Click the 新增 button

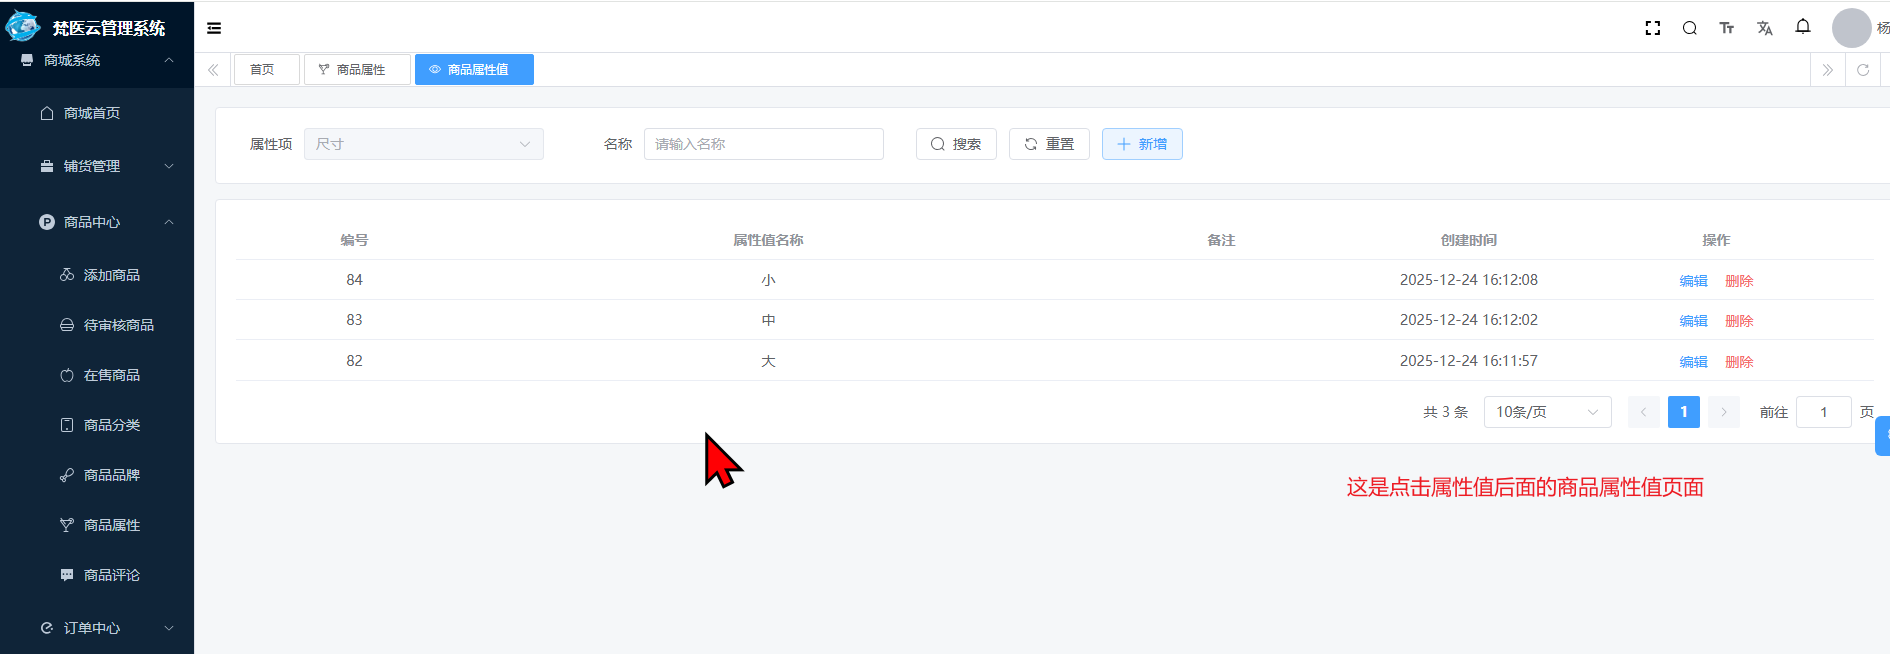[x=1142, y=144]
